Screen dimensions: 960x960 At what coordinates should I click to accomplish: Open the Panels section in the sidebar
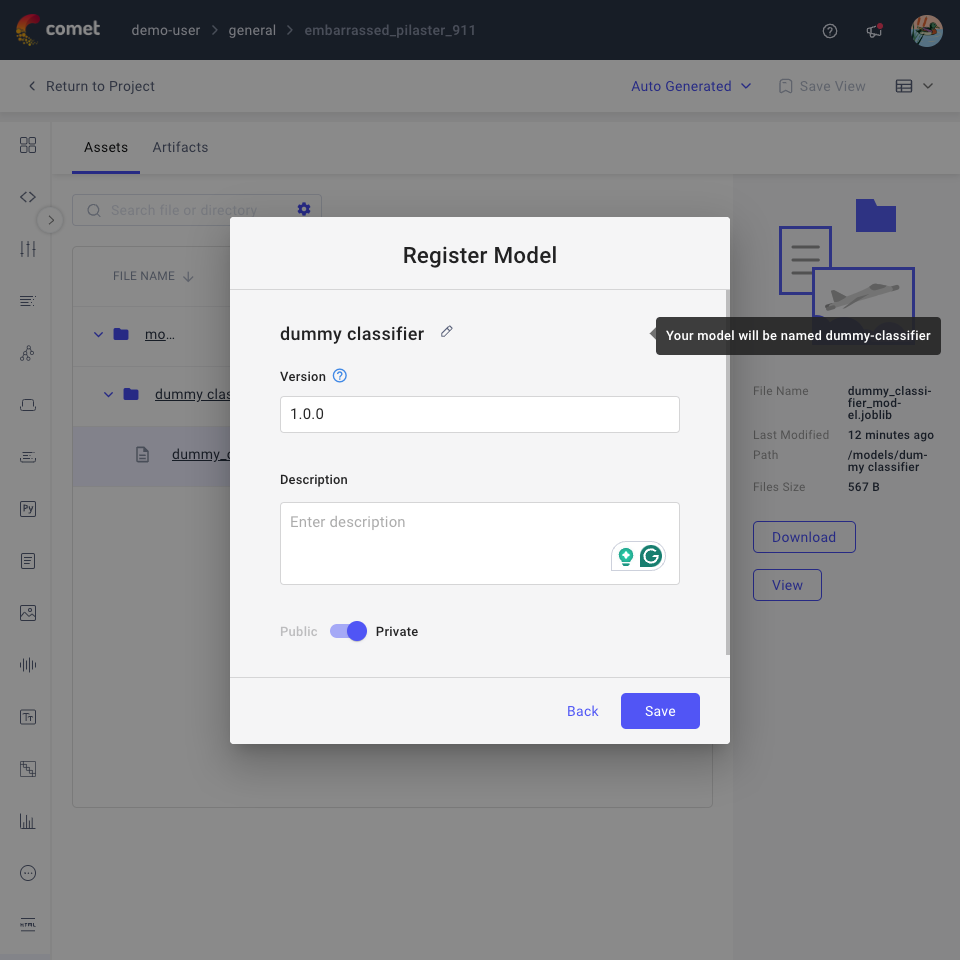tap(27, 145)
